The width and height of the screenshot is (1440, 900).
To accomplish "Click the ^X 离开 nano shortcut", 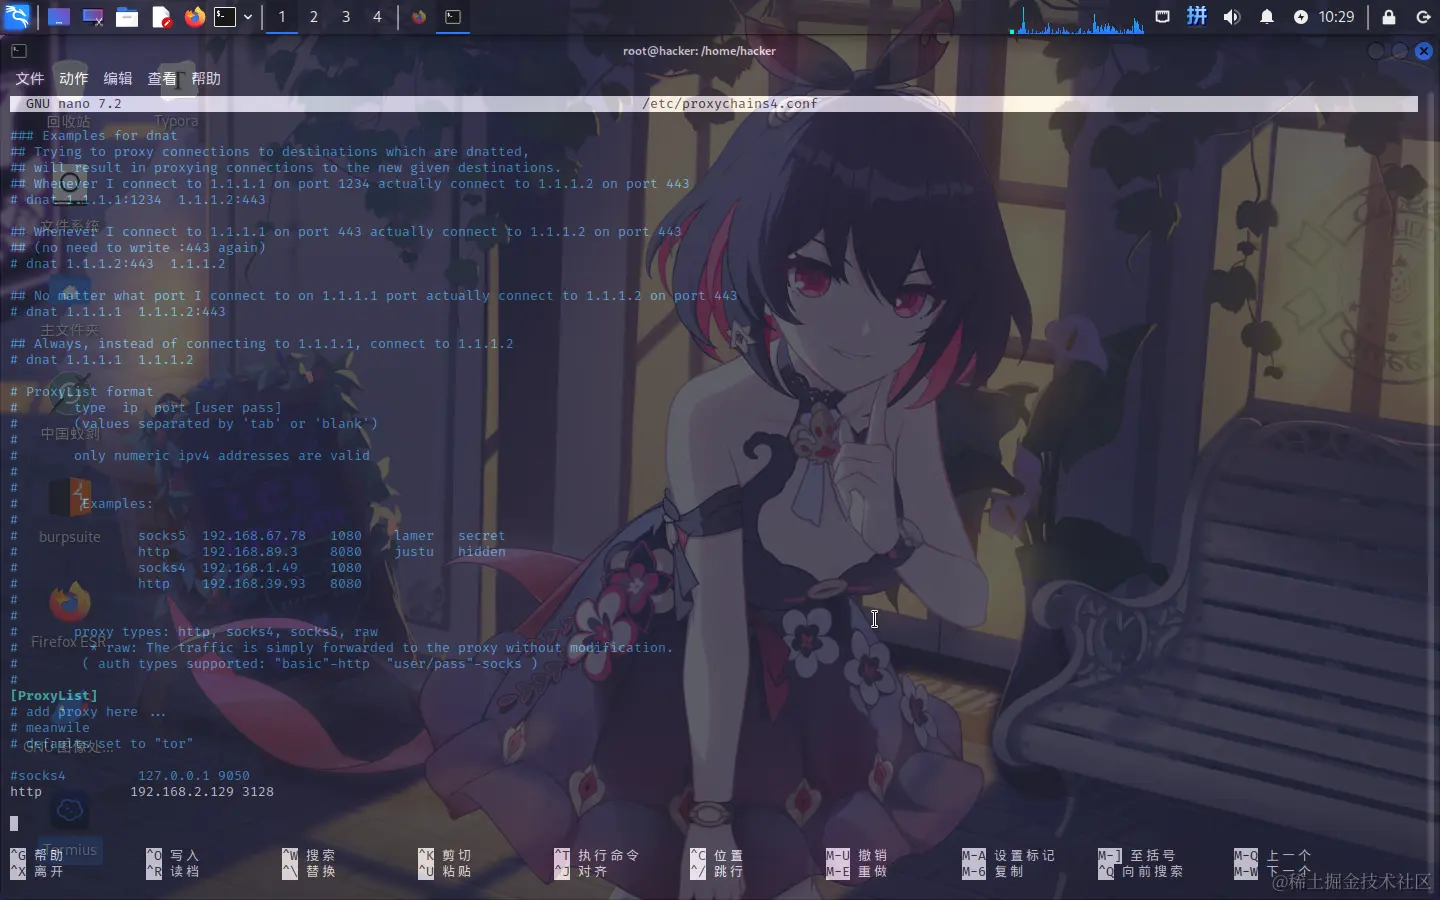I will [x=37, y=872].
